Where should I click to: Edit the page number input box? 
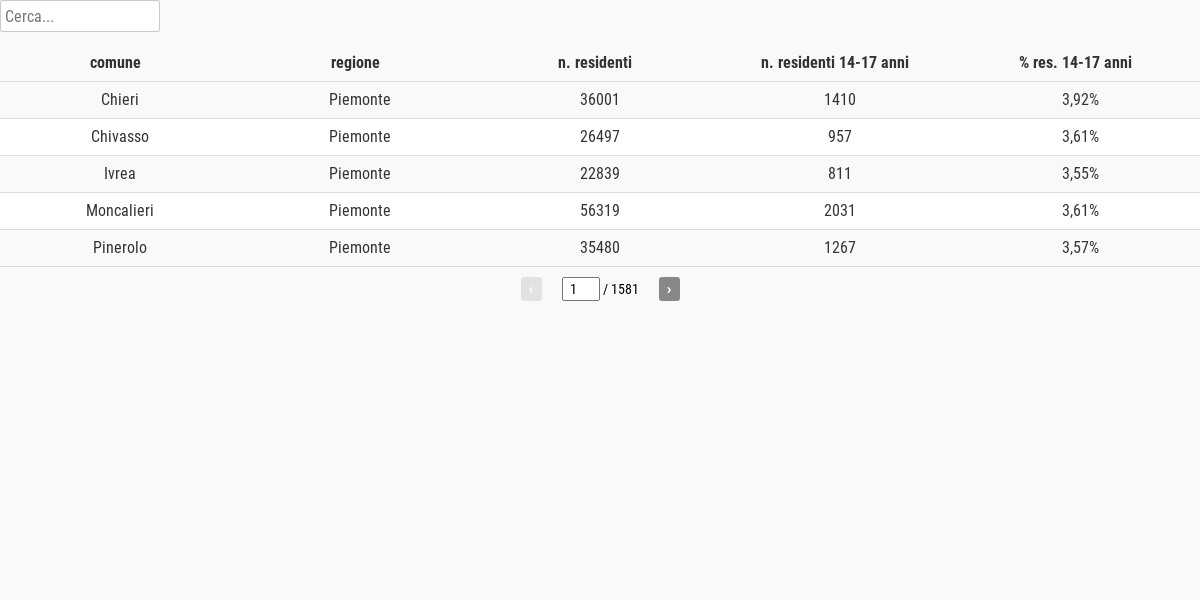[581, 289]
